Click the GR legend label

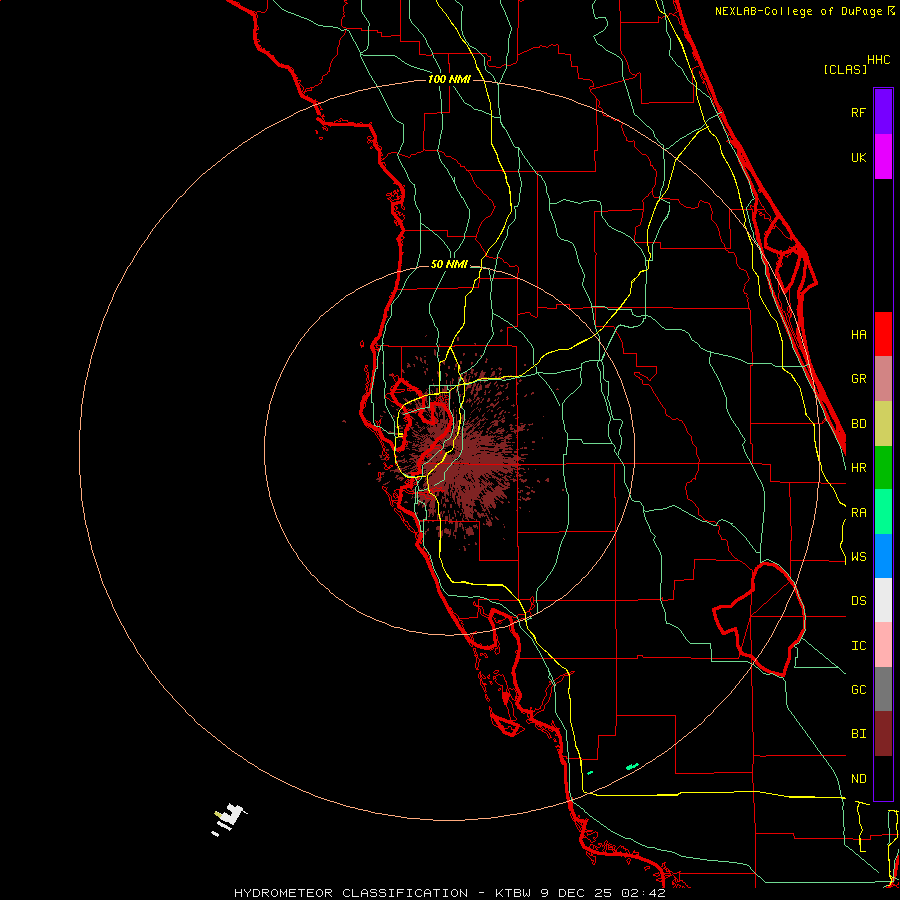[x=858, y=379]
